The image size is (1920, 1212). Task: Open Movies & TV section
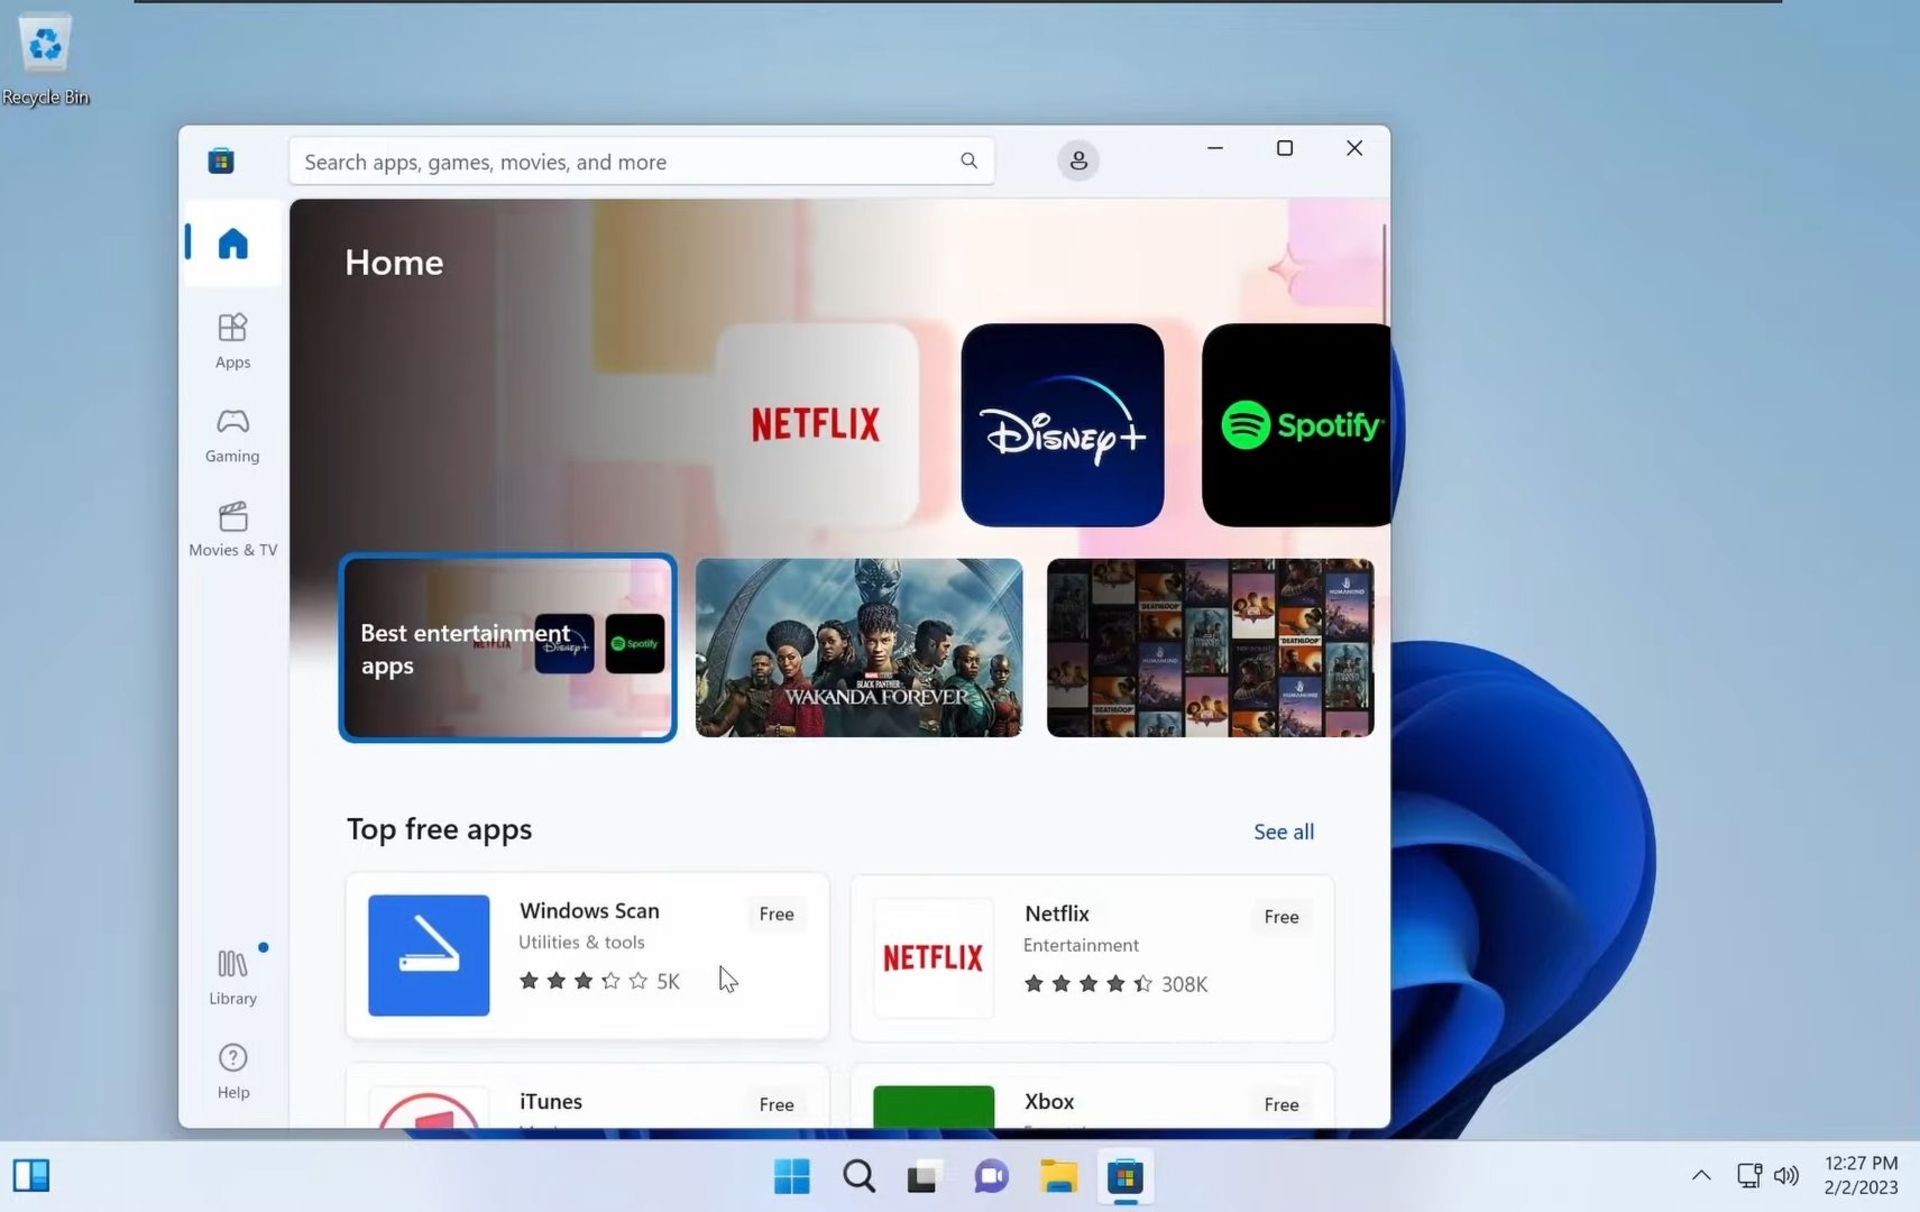tap(232, 529)
